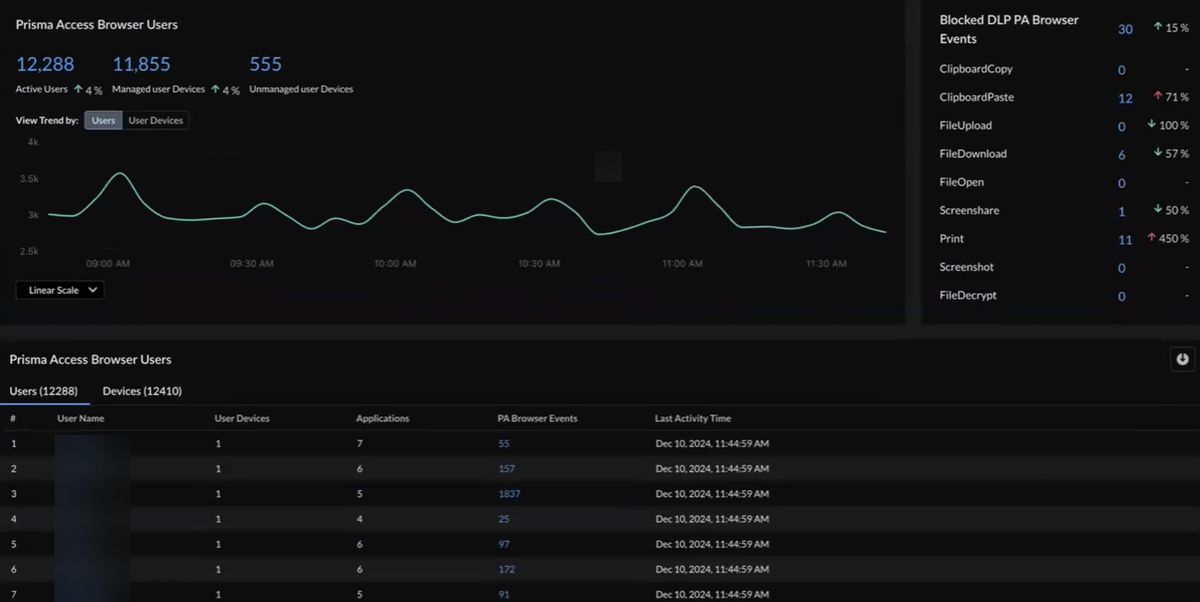Click the User Name column header

click(81, 418)
